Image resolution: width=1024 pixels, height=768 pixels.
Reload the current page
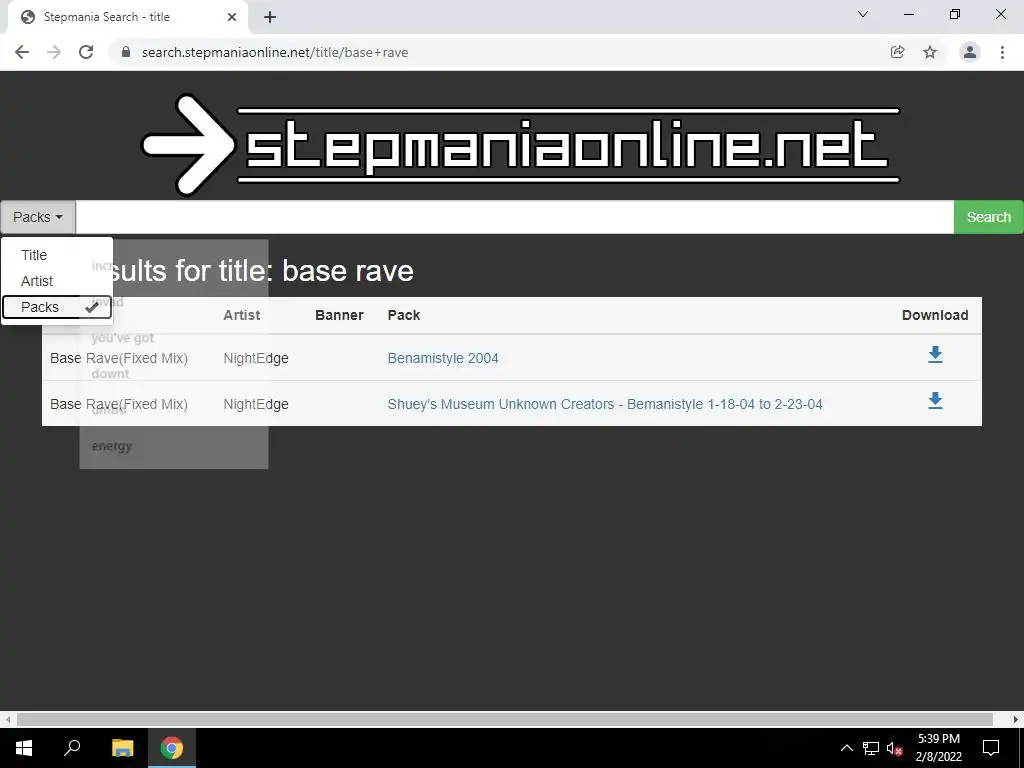coord(86,52)
